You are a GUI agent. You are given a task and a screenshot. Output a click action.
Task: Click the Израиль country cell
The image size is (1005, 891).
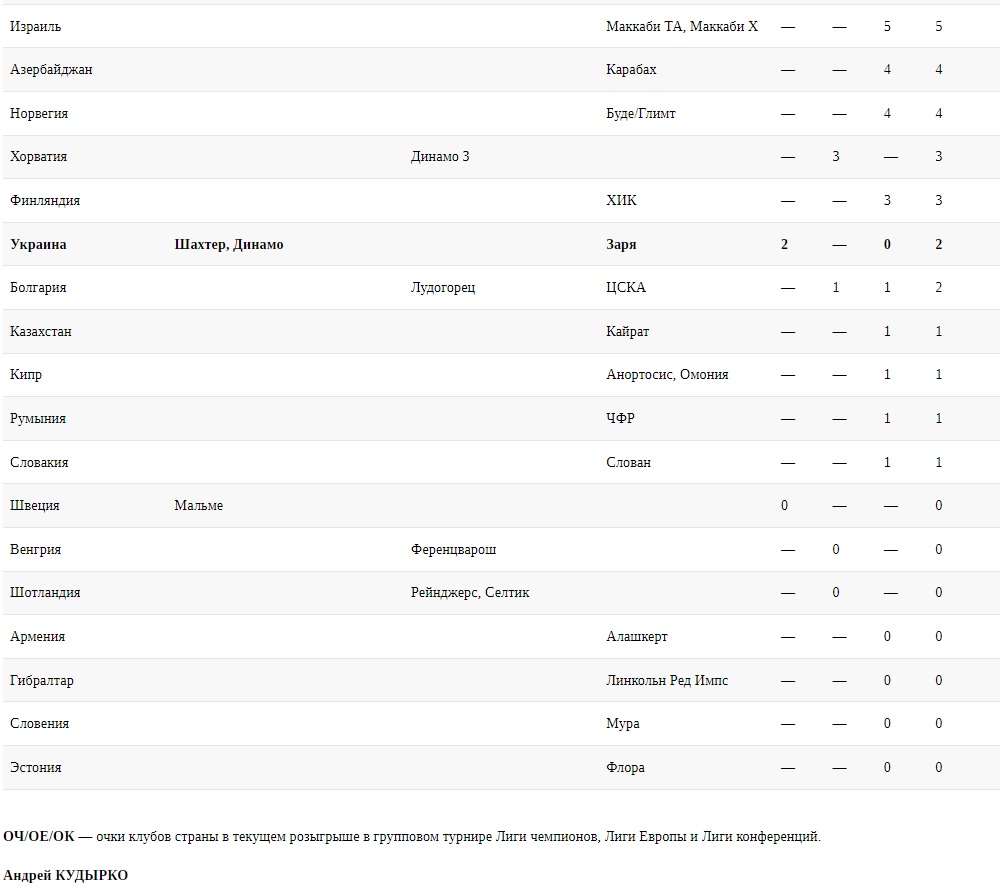(x=35, y=27)
